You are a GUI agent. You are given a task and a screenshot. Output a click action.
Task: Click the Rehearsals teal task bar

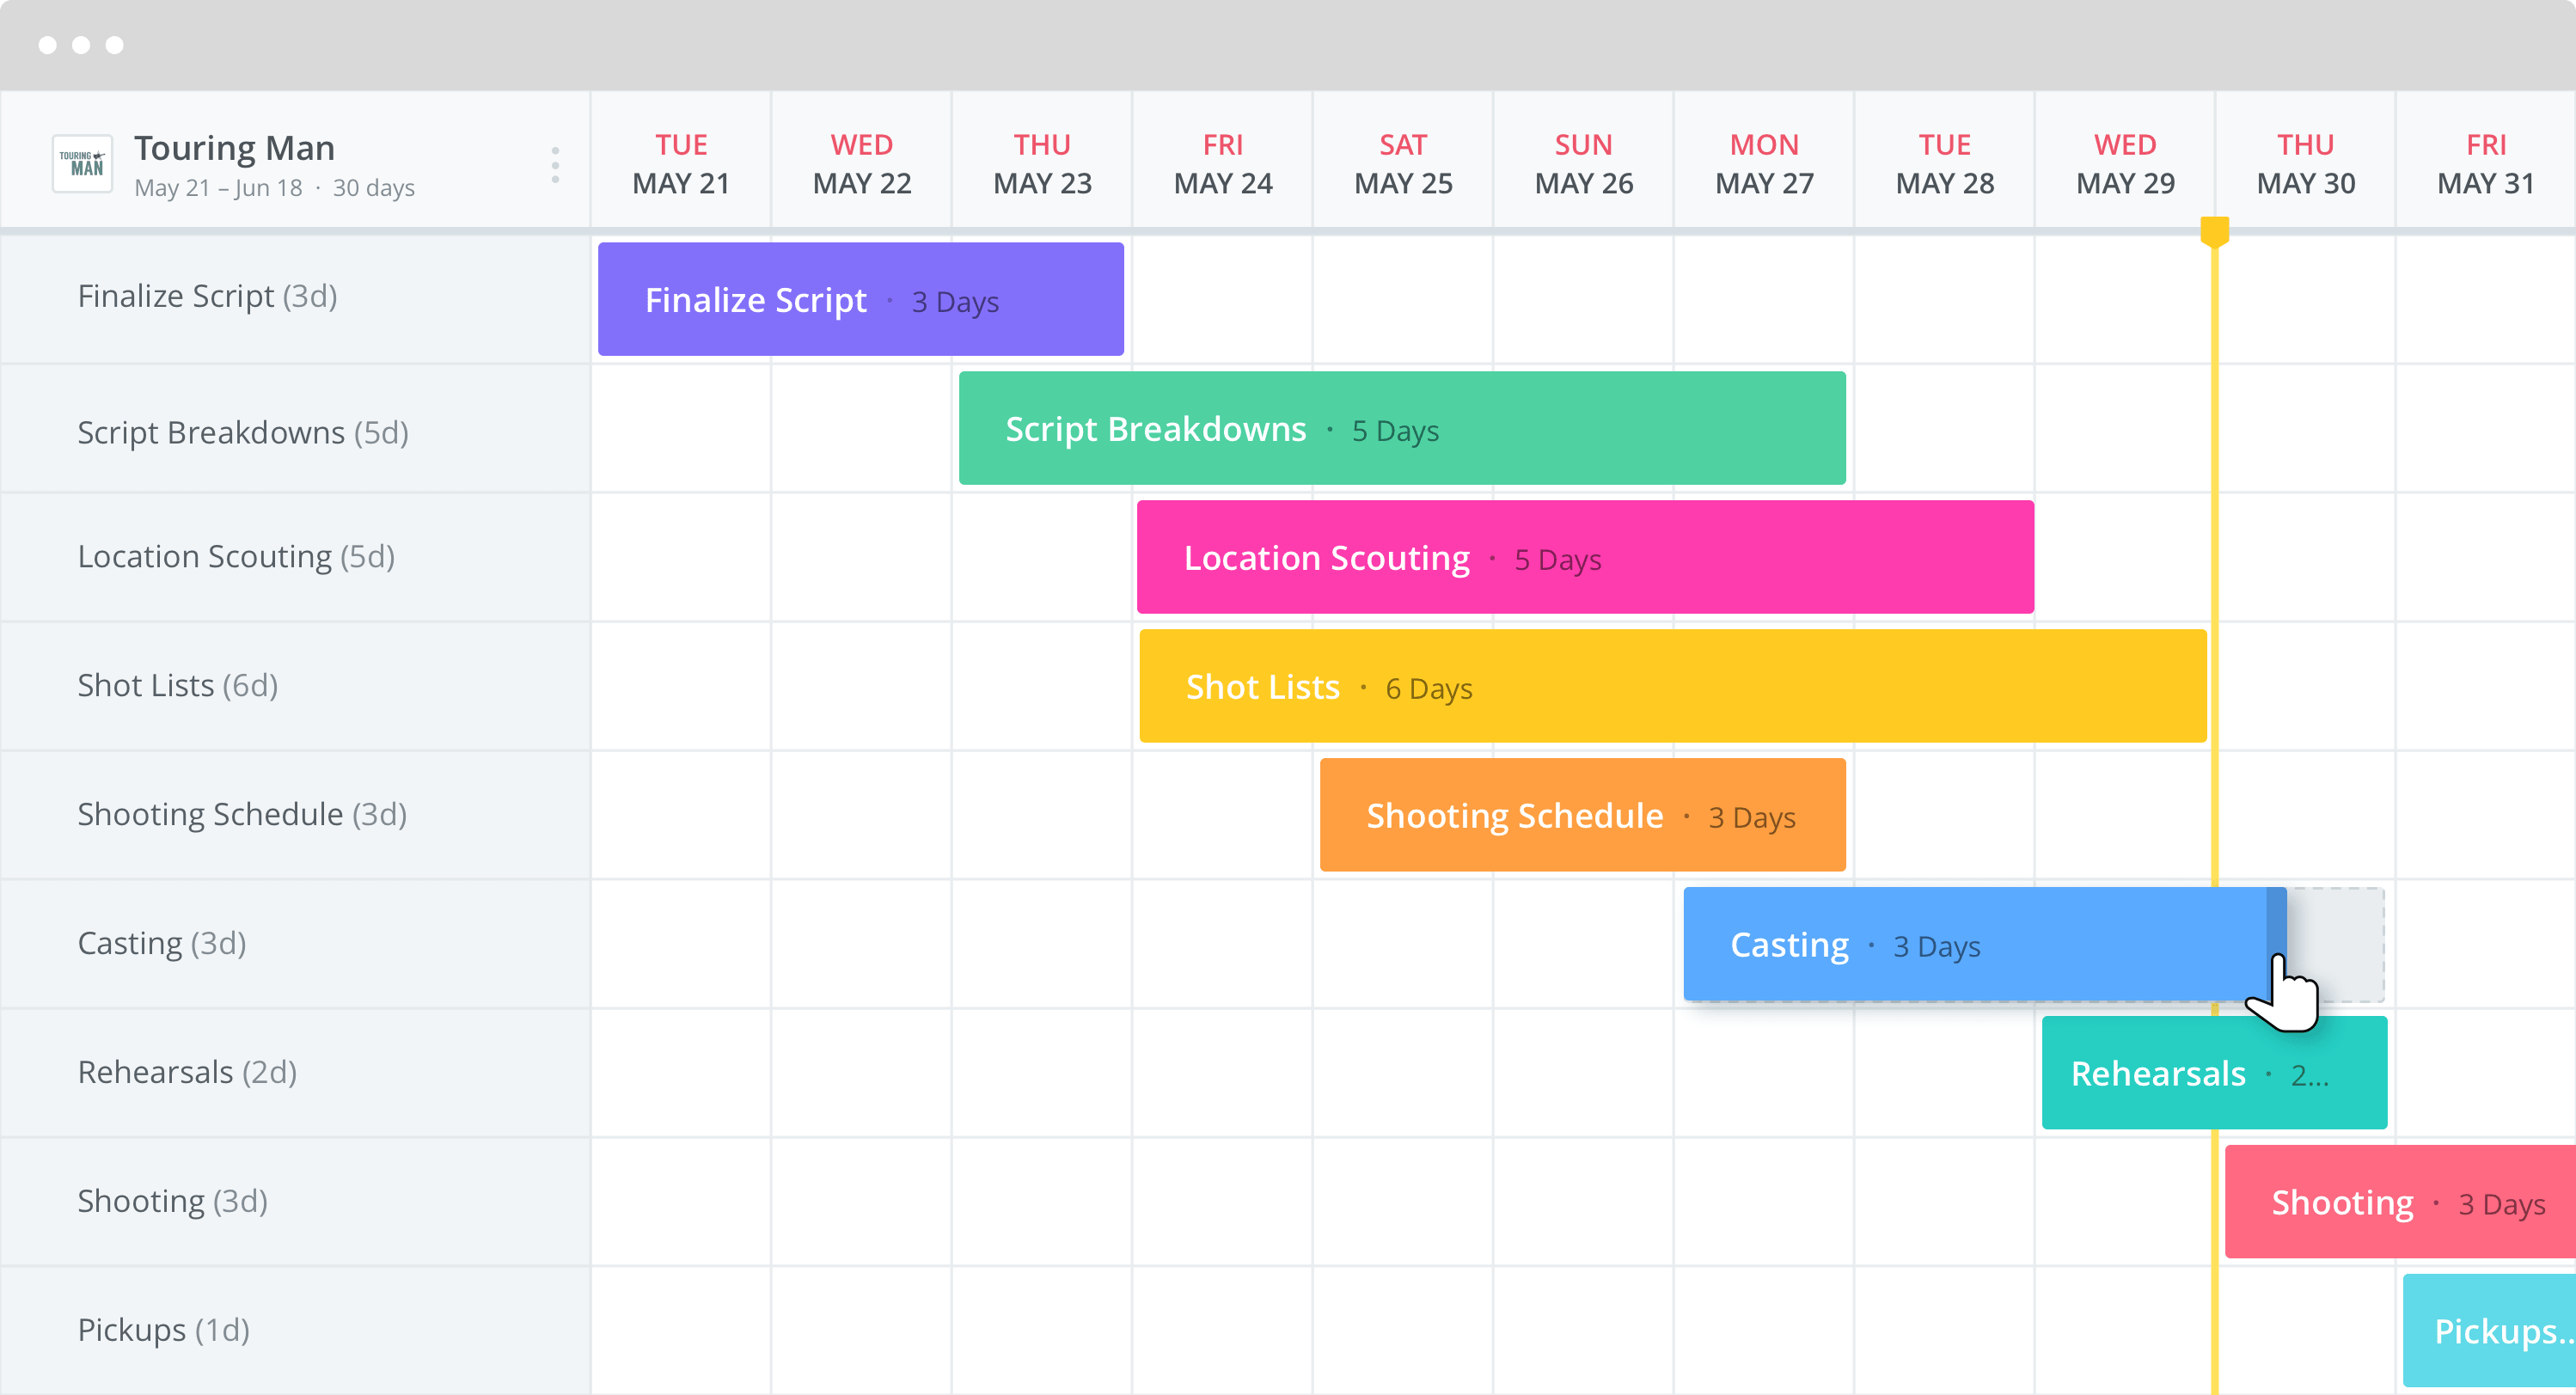coord(2213,1074)
